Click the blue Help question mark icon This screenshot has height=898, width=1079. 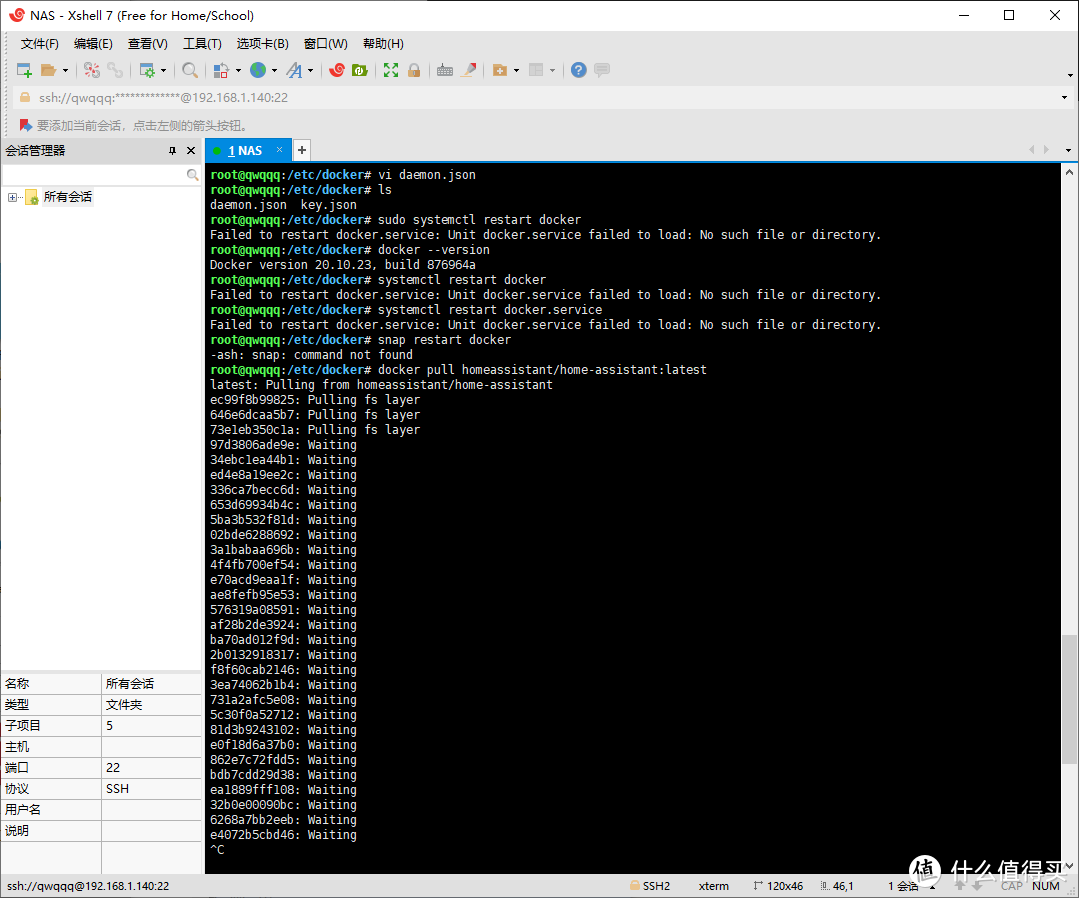(x=578, y=70)
